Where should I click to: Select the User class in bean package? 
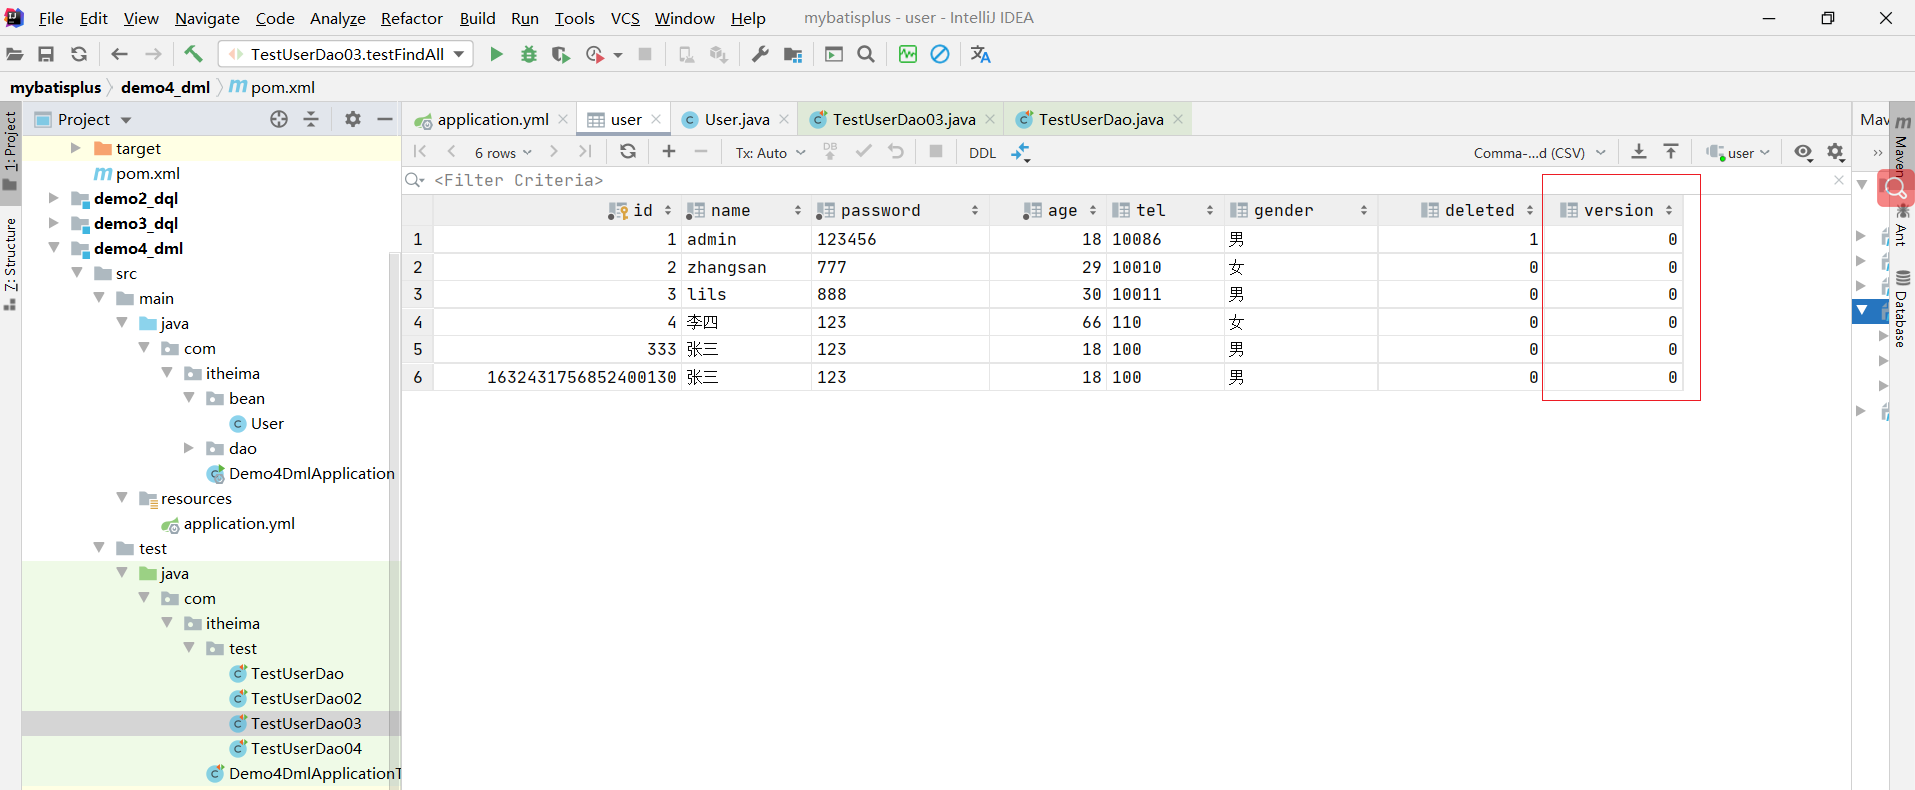[x=267, y=423]
